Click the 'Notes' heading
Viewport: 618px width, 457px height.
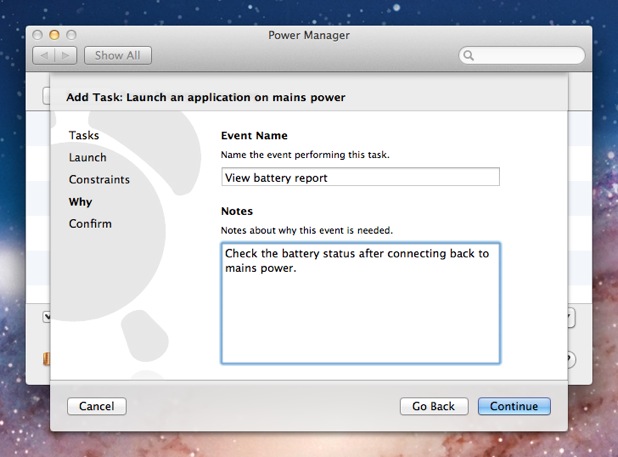pyautogui.click(x=237, y=211)
